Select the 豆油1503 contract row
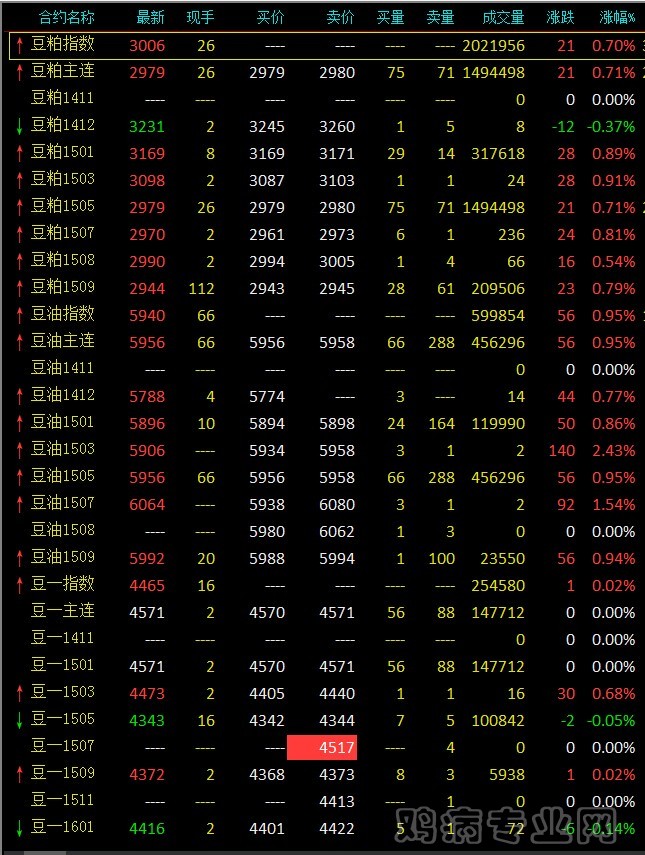Screen dimensions: 645x855 coord(326,450)
